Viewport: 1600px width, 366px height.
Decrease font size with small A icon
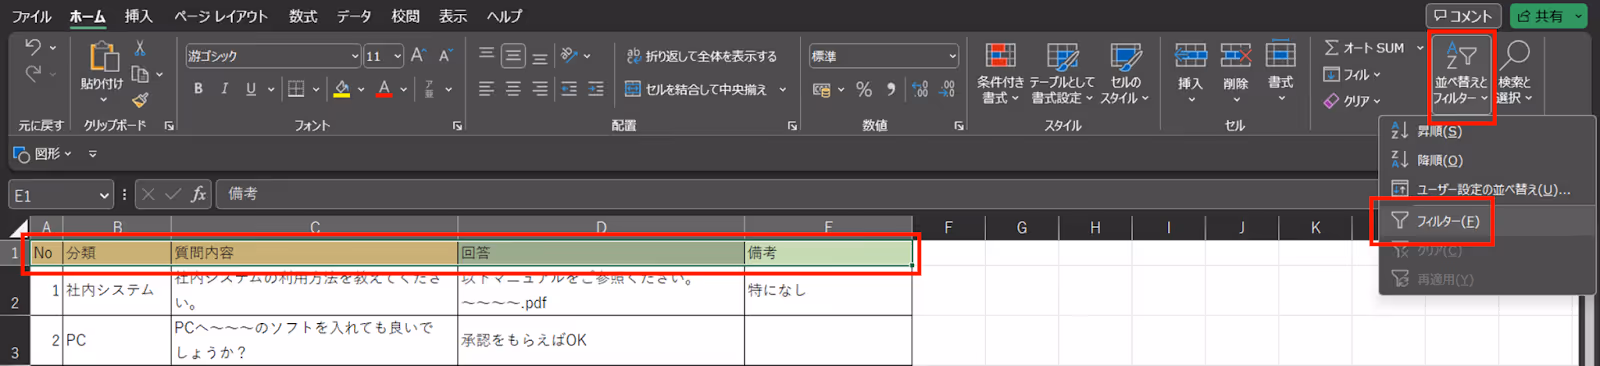(x=445, y=56)
